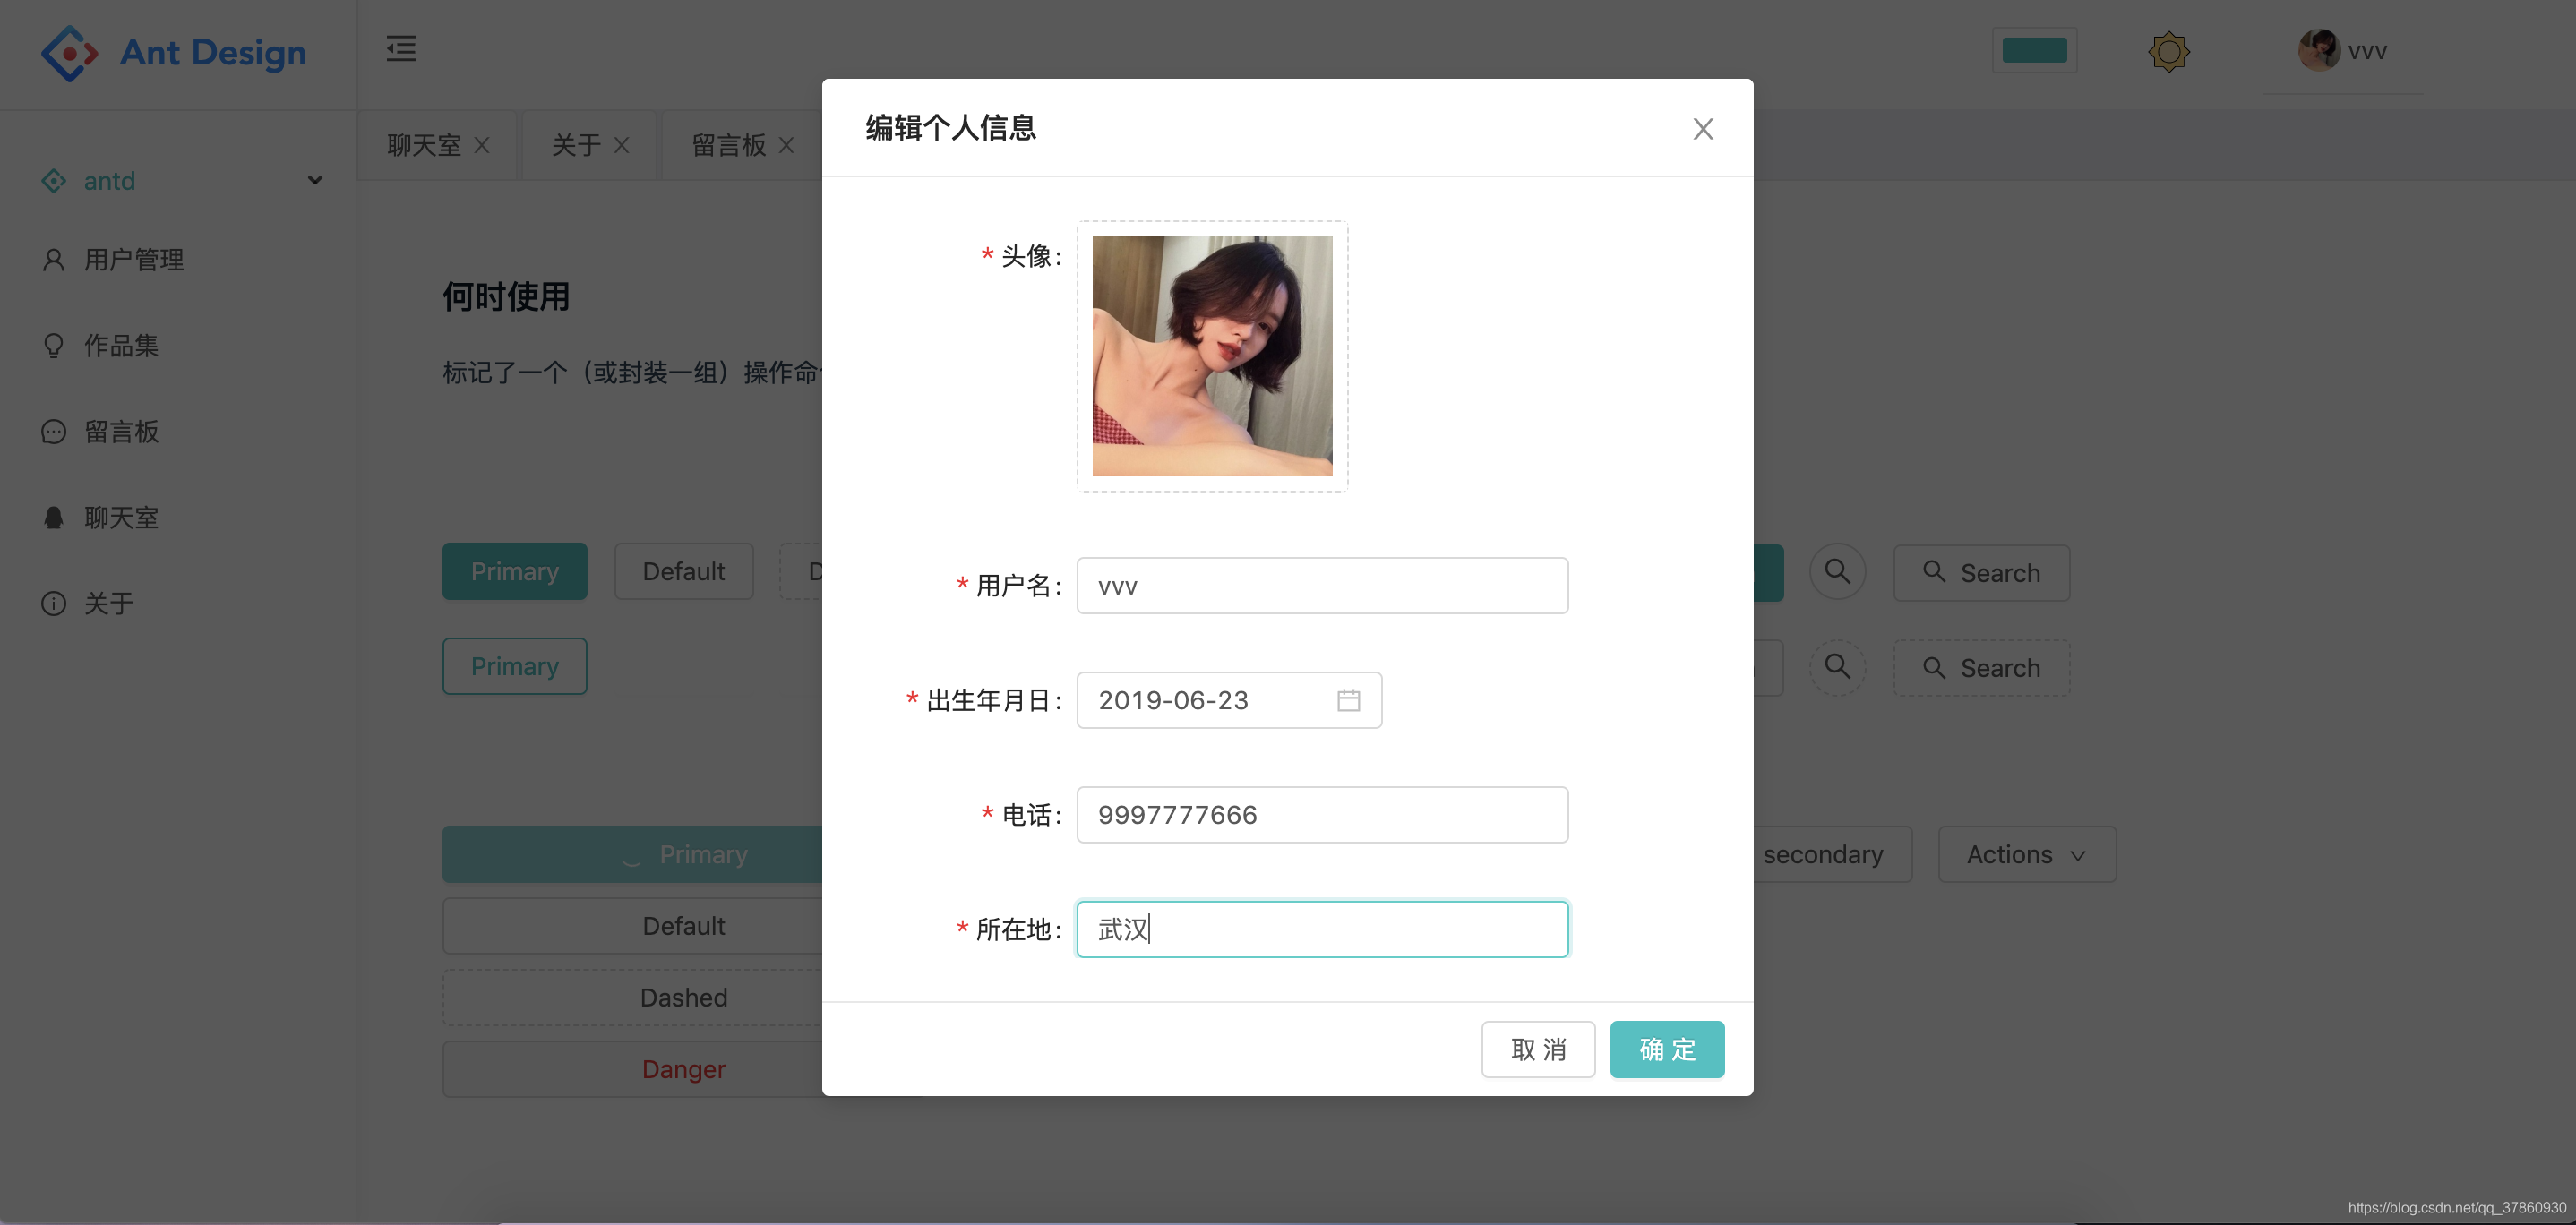Viewport: 2576px width, 1225px height.
Task: Click the Dashed block button
Action: [x=633, y=997]
